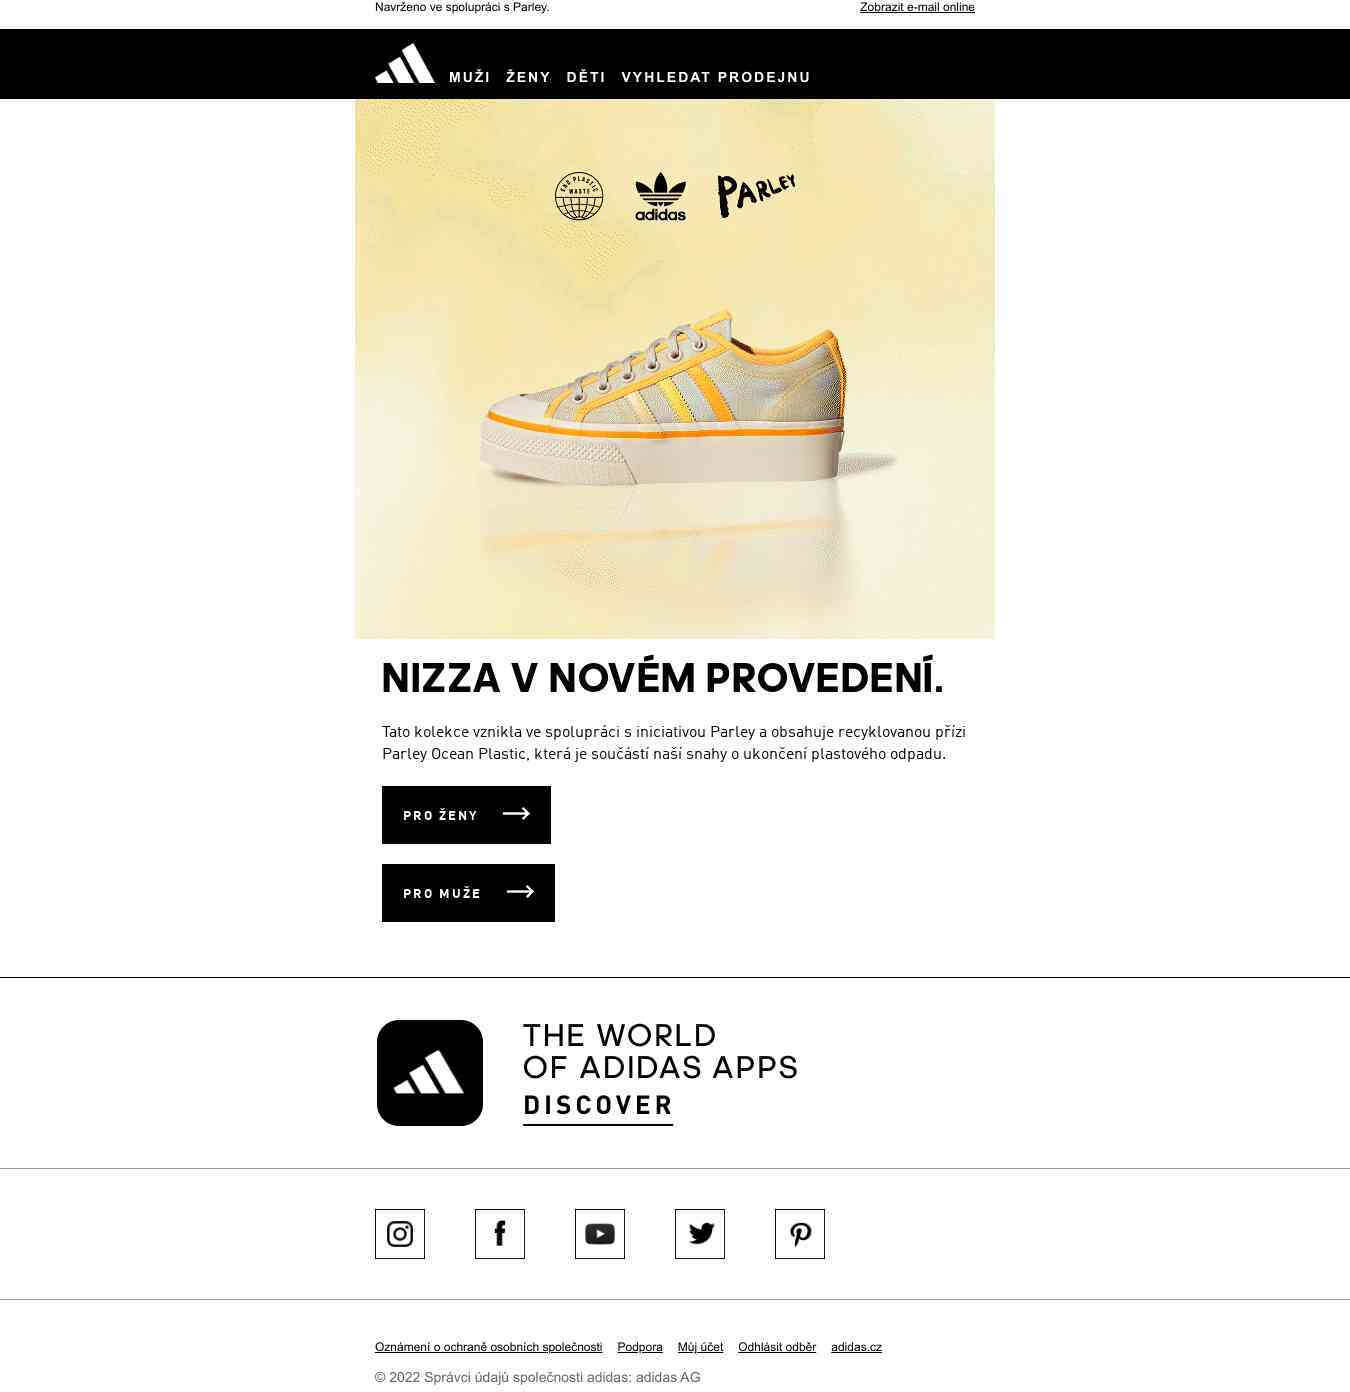Click the adidas app icon
1350x1392 pixels.
coord(430,1073)
